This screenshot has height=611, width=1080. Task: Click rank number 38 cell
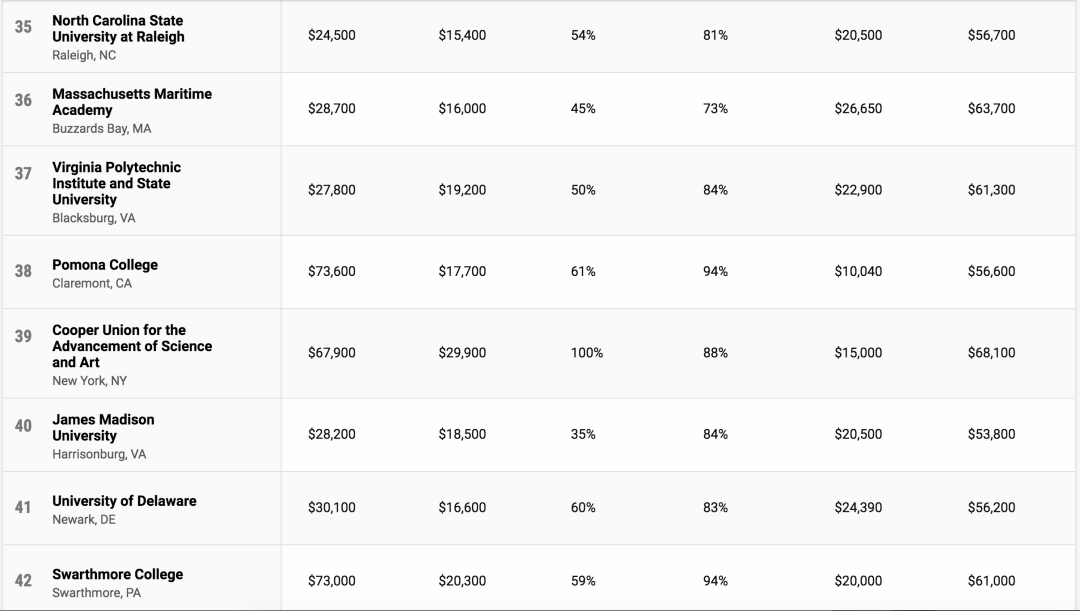[x=23, y=271]
